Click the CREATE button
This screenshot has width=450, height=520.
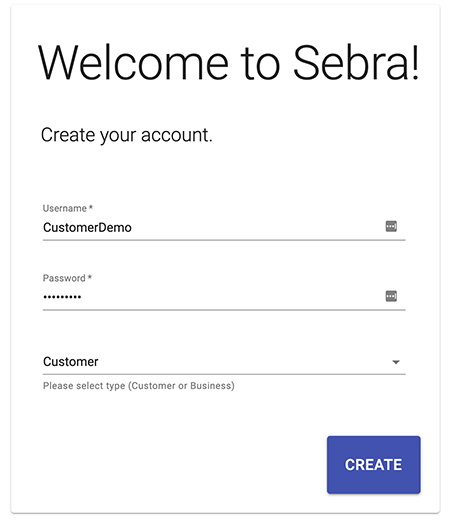[x=373, y=465]
